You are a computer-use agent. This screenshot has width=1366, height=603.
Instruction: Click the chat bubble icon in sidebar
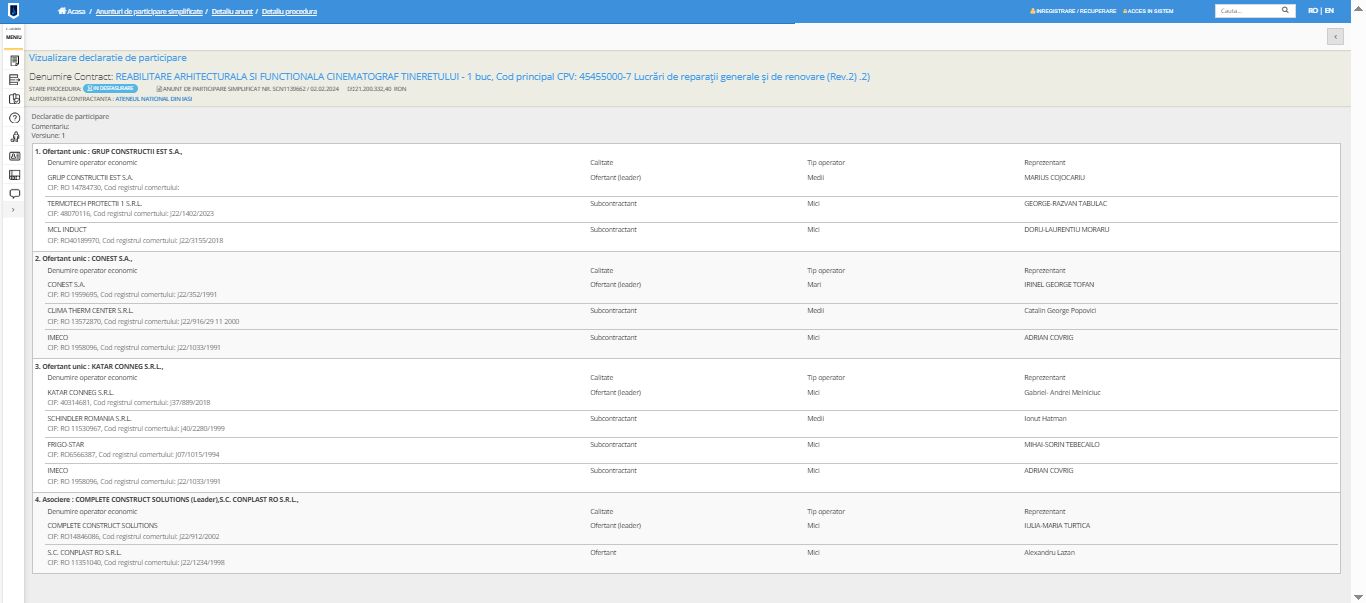pyautogui.click(x=14, y=193)
